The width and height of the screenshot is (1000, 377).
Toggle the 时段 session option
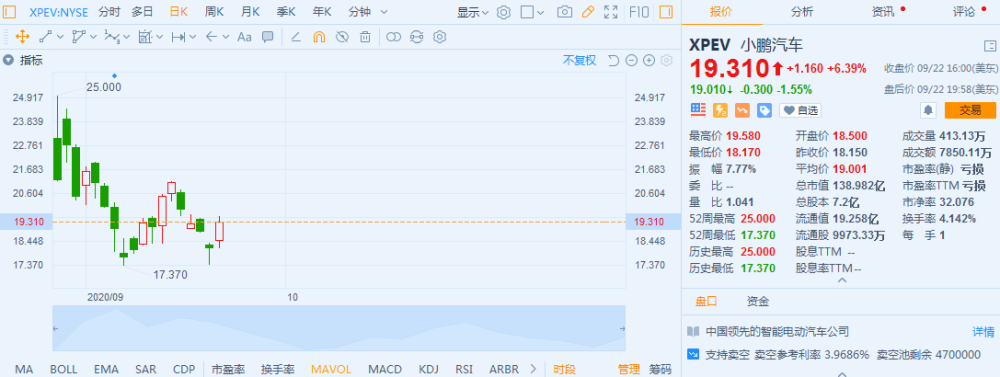[564, 369]
